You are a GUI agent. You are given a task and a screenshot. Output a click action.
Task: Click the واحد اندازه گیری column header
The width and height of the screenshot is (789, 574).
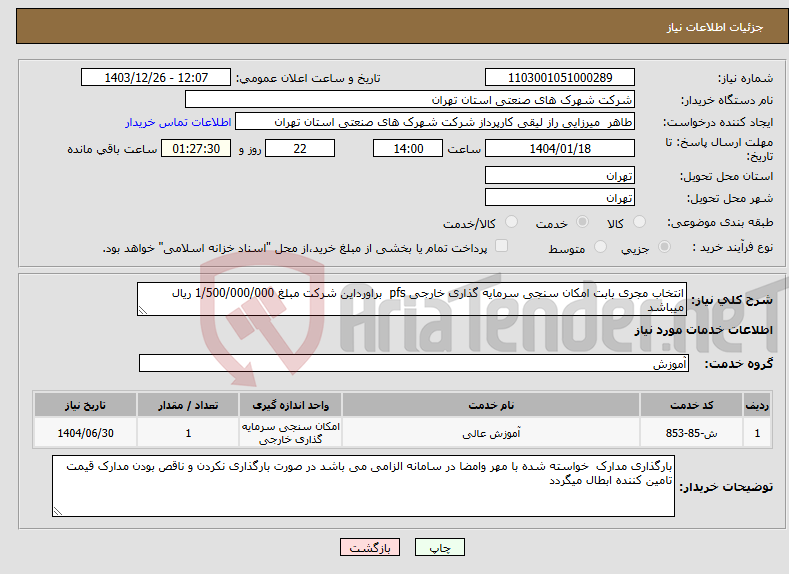(x=290, y=405)
